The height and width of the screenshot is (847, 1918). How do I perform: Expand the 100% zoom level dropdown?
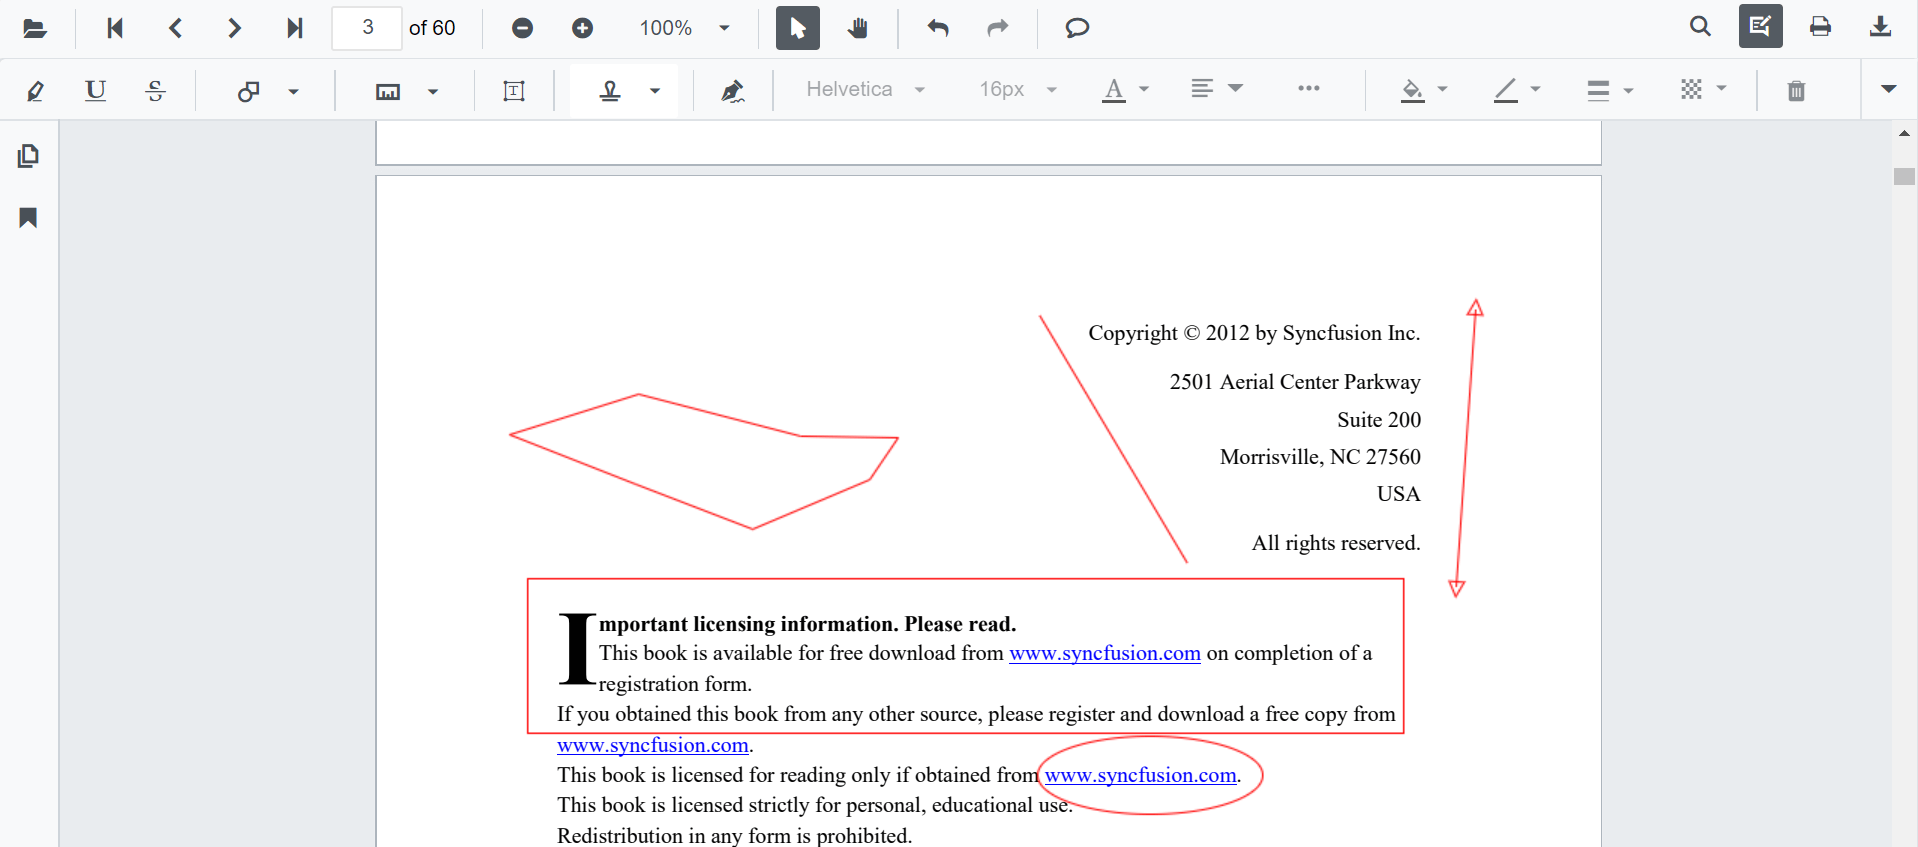pos(724,28)
